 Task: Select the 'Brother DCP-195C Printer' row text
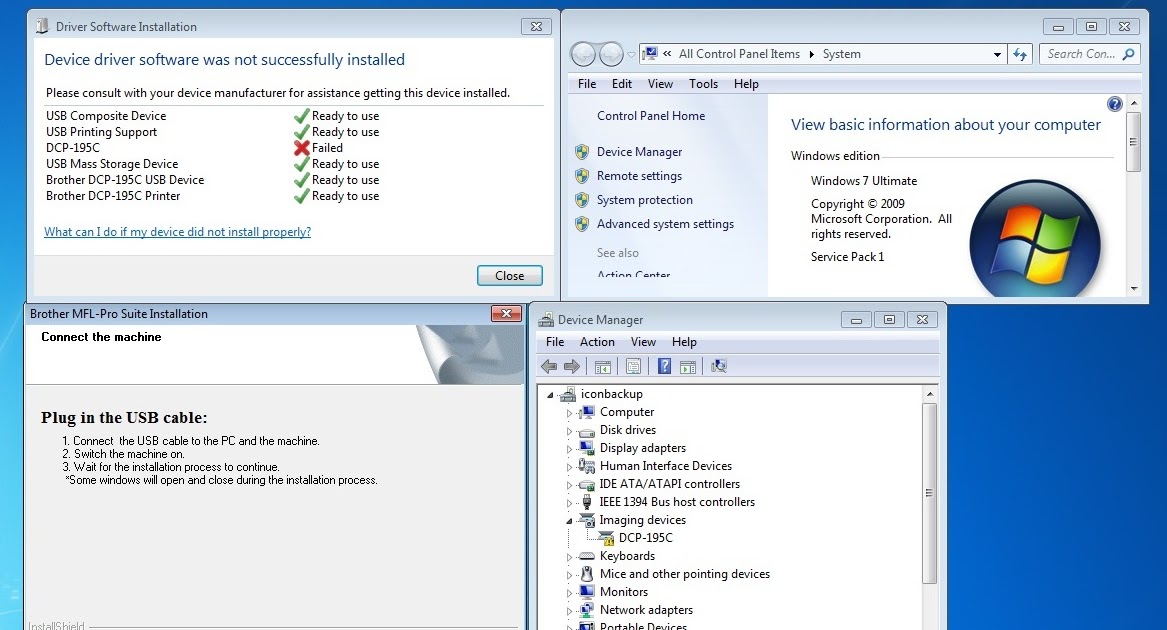113,197
